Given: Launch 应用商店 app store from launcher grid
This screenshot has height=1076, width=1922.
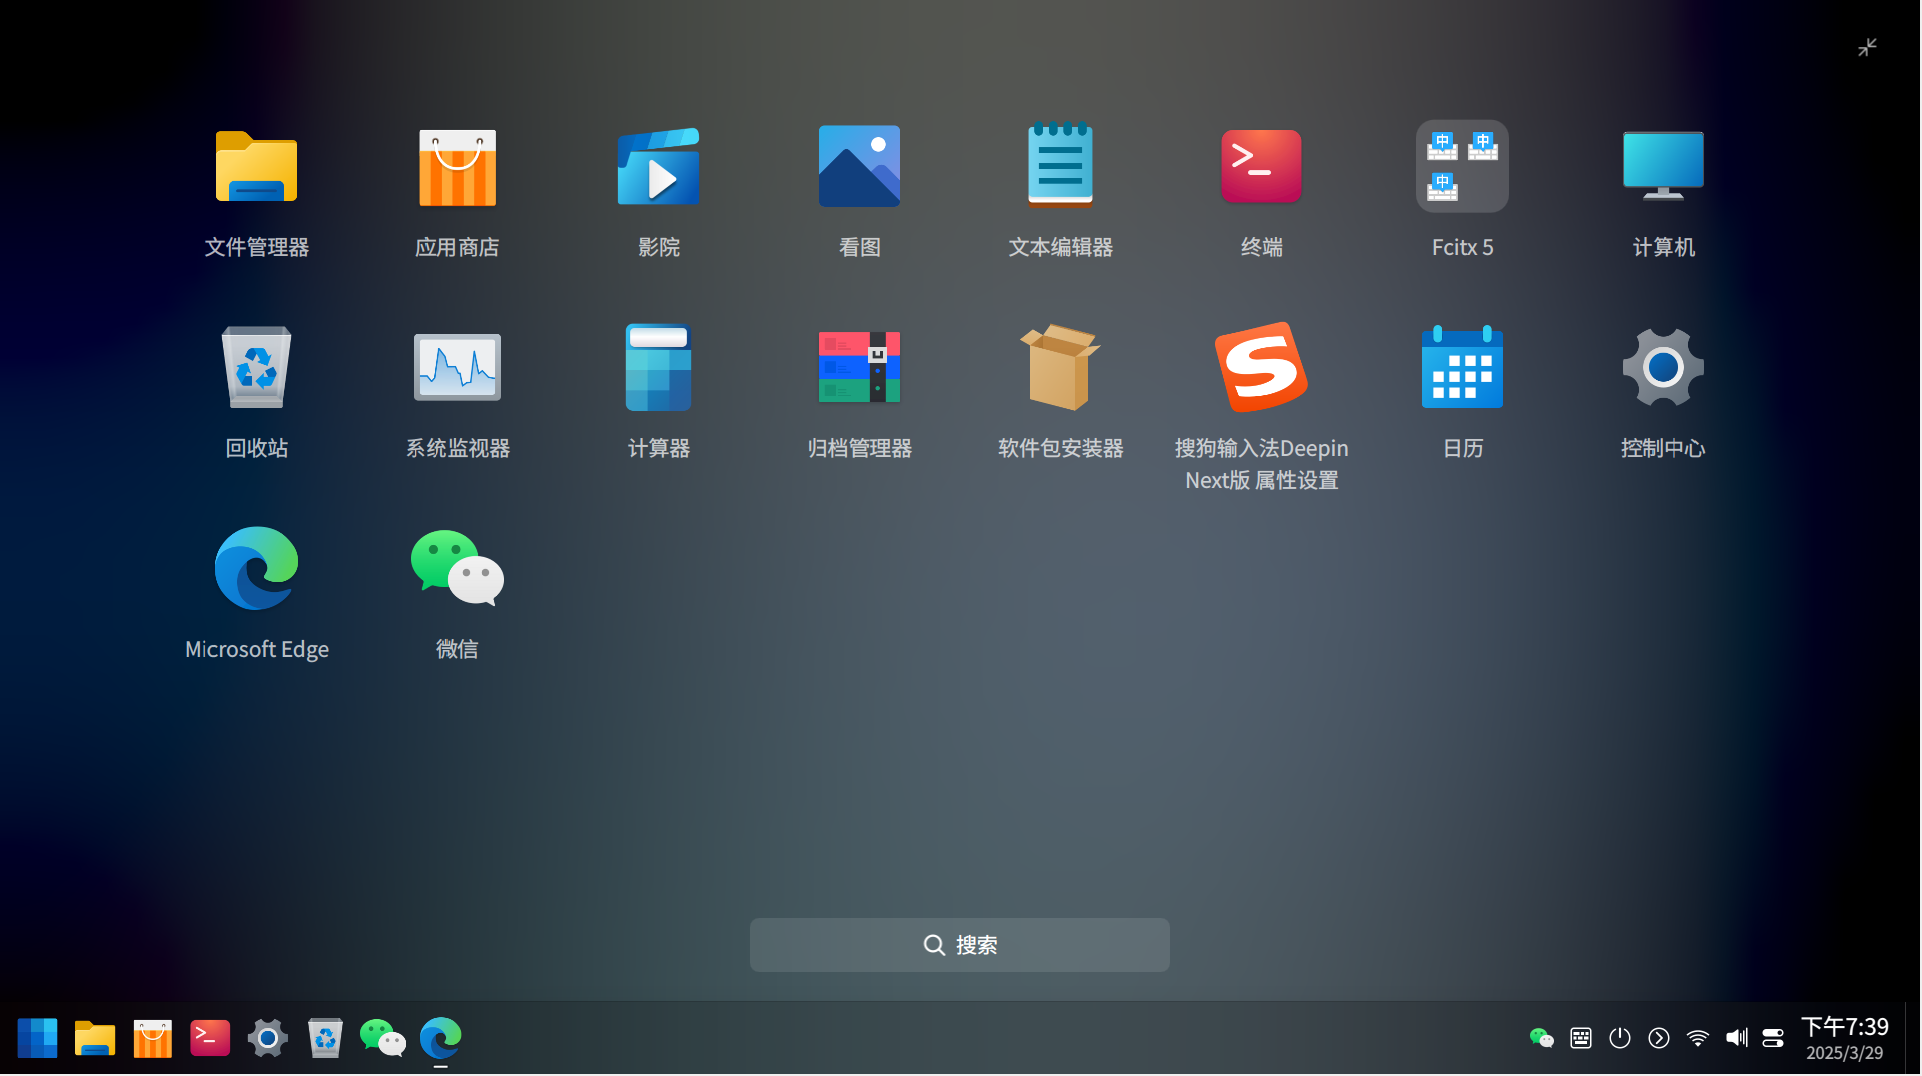Looking at the screenshot, I should coord(457,167).
